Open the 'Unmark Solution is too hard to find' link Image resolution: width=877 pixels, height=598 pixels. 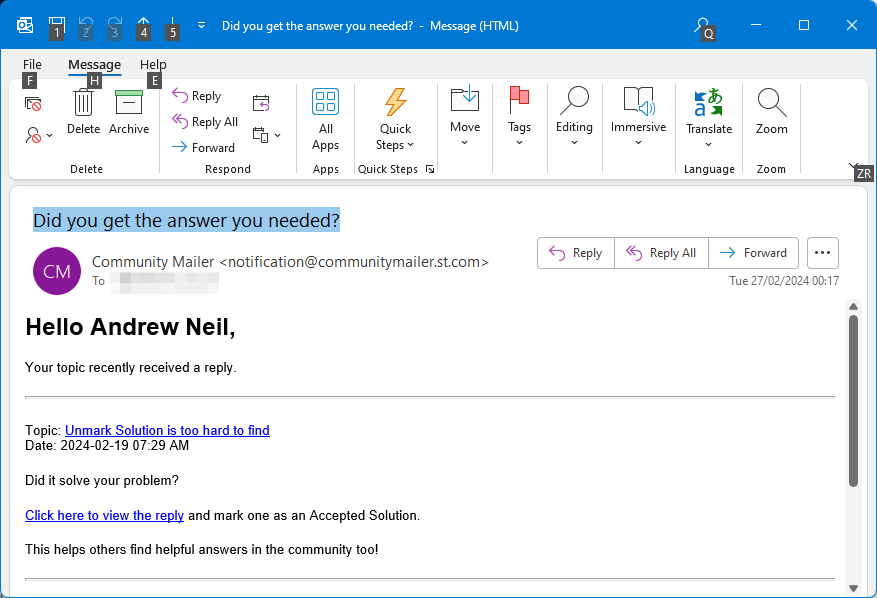coord(167,430)
